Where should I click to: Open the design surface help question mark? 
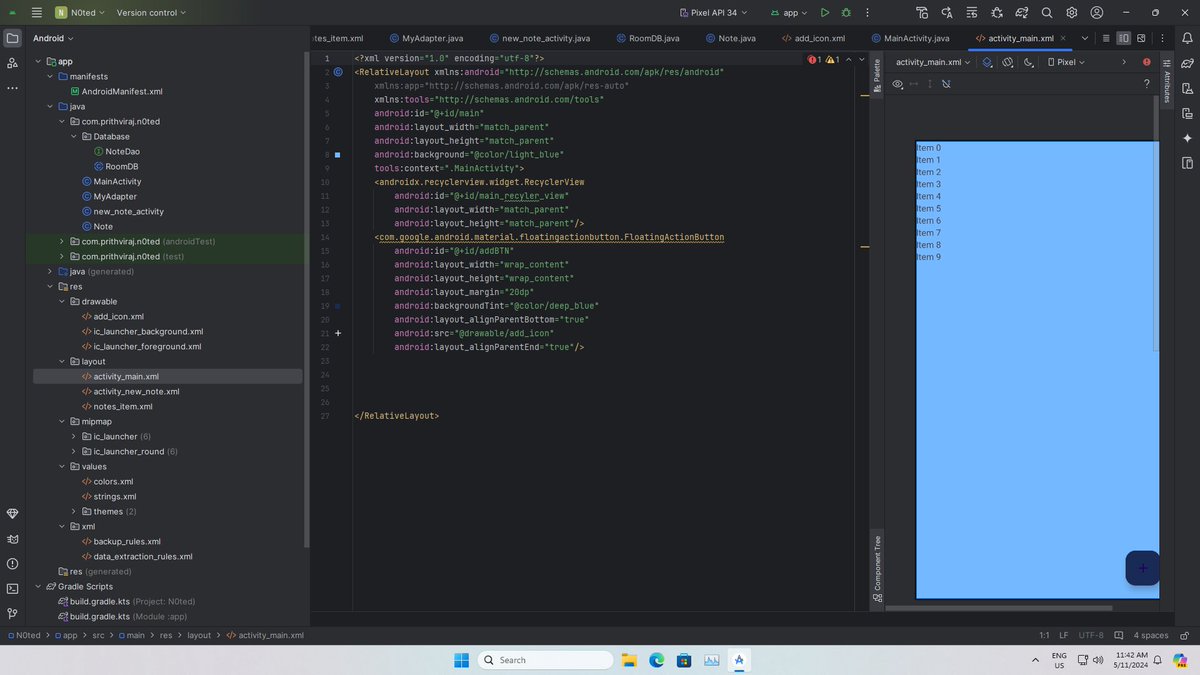tap(1146, 84)
